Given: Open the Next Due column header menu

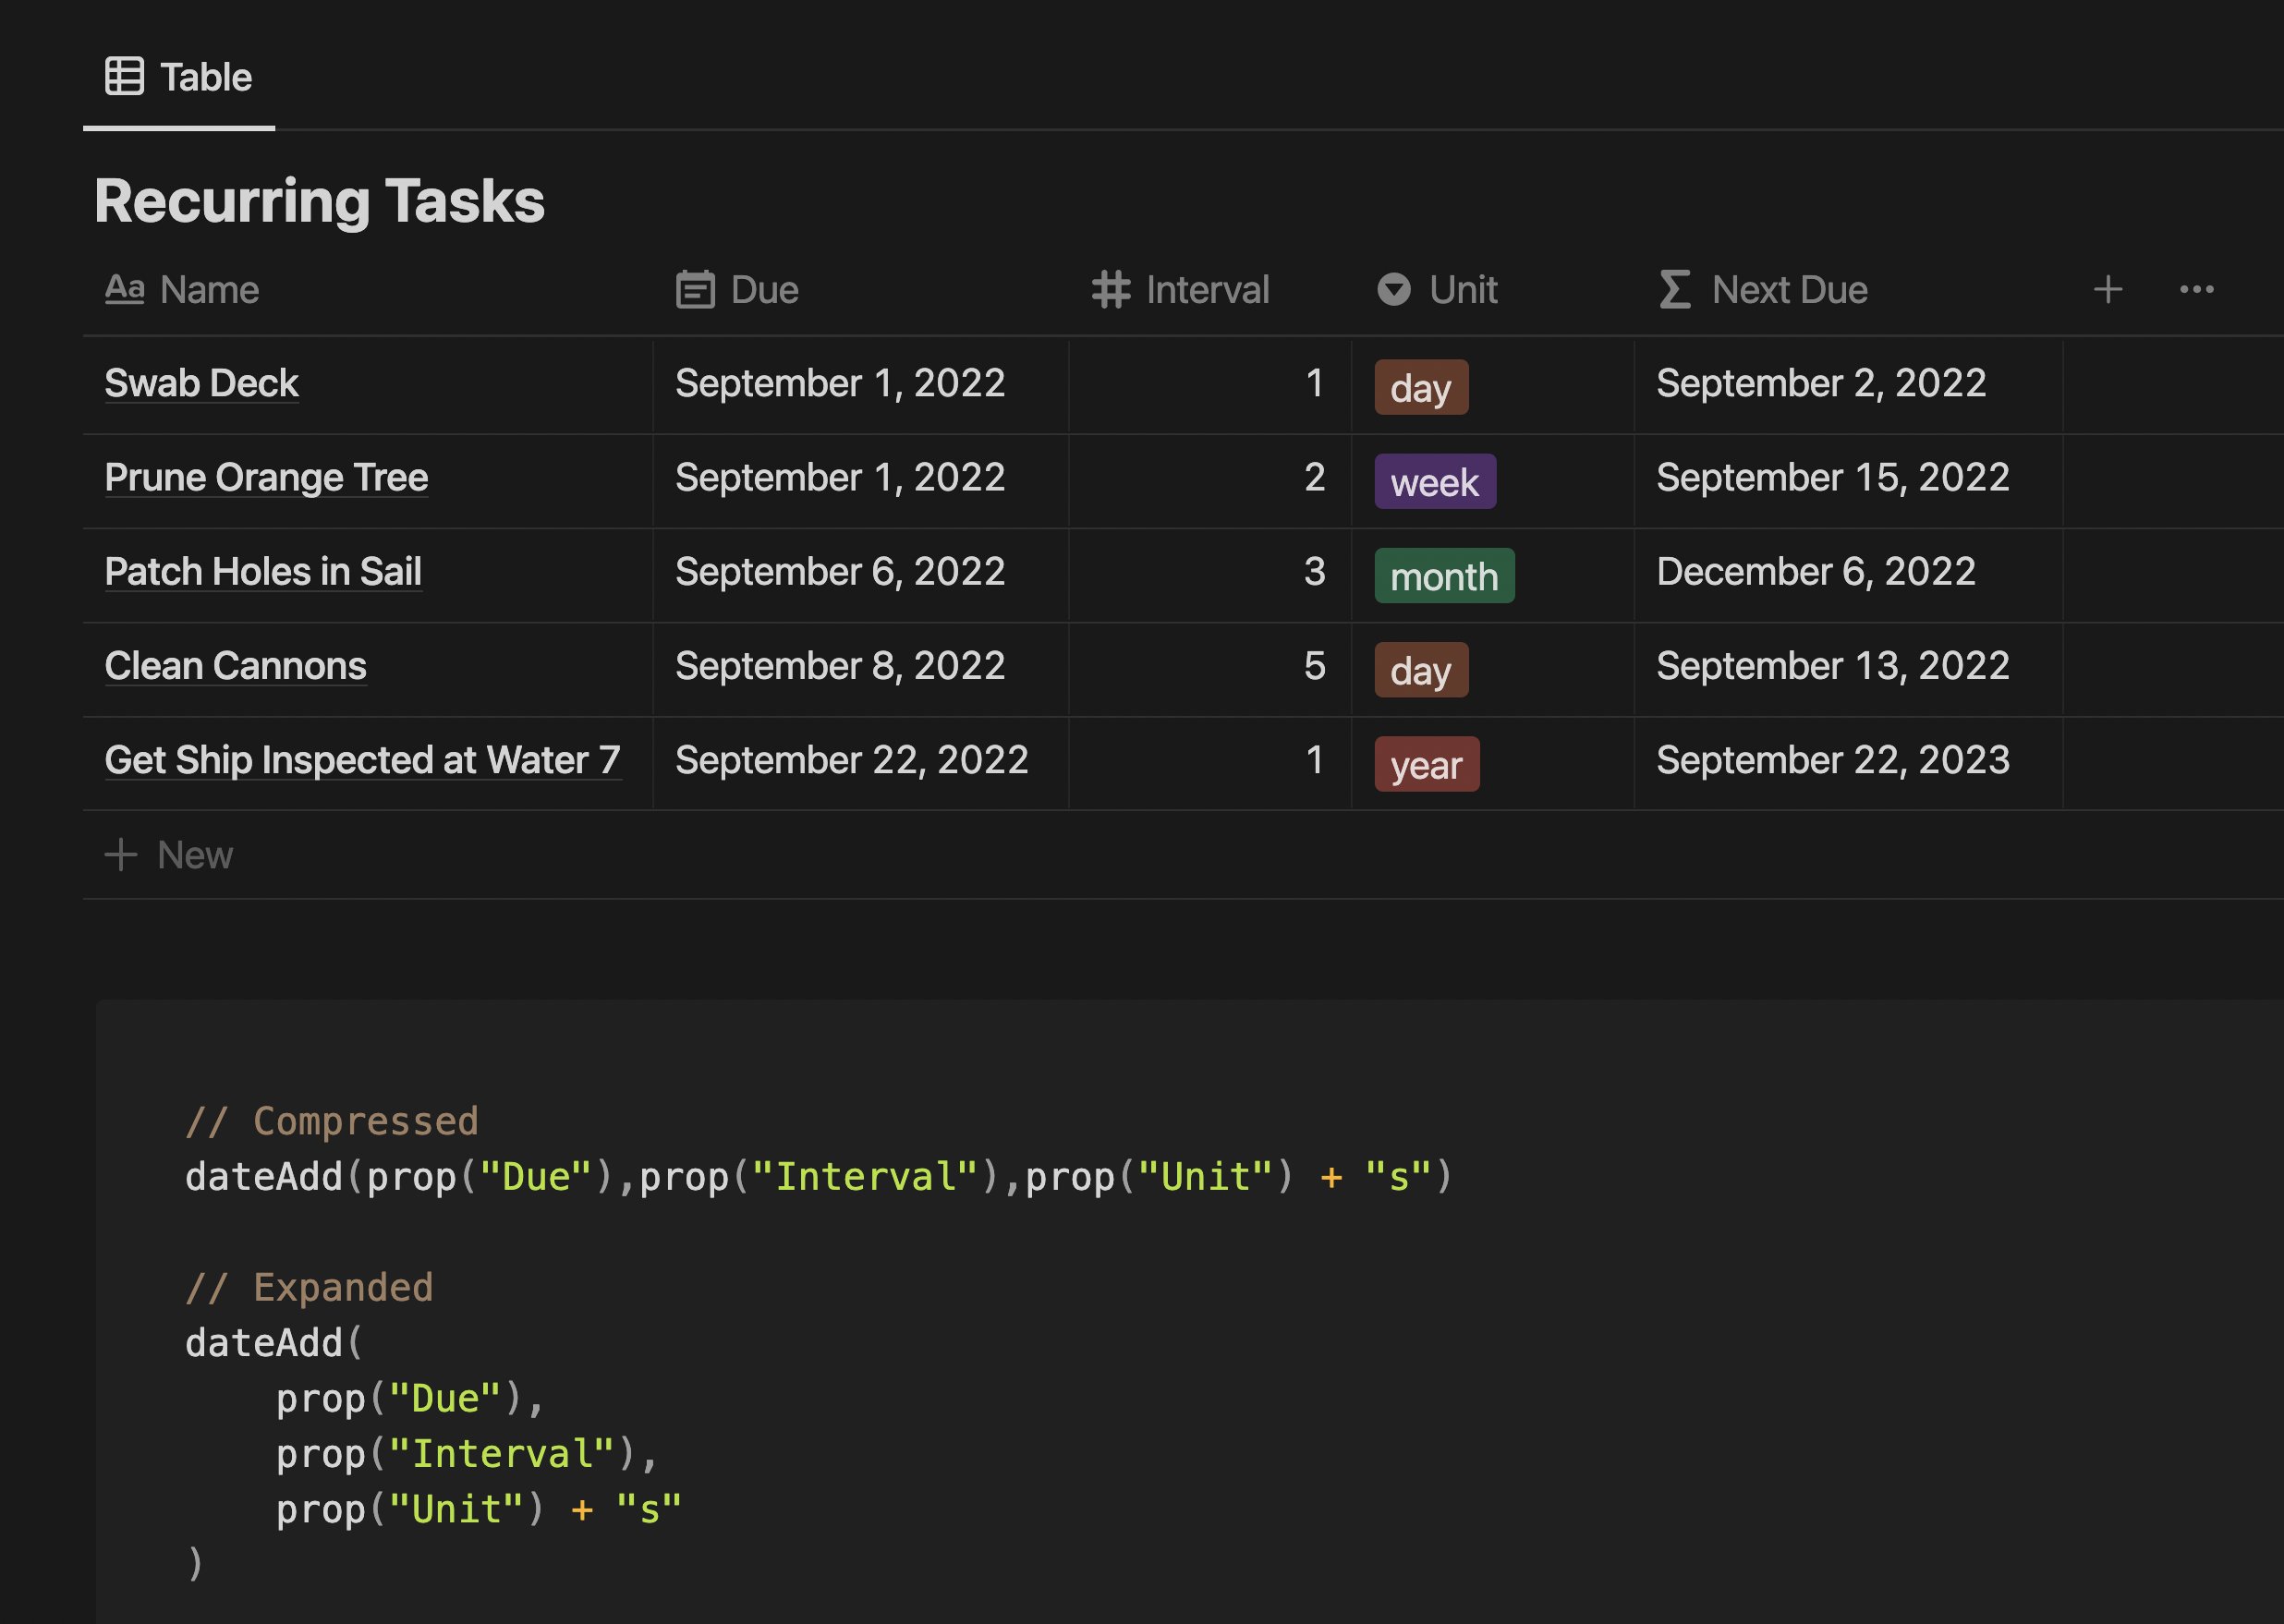Looking at the screenshot, I should (x=1788, y=289).
